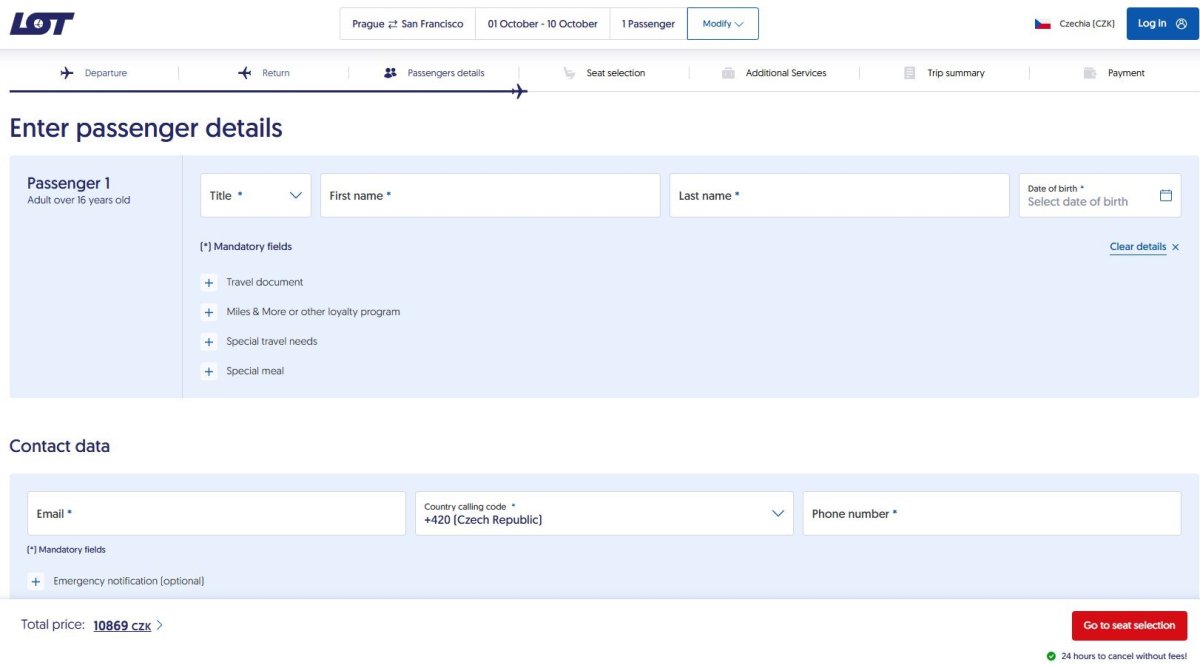Expand the Travel document section

[253, 283]
